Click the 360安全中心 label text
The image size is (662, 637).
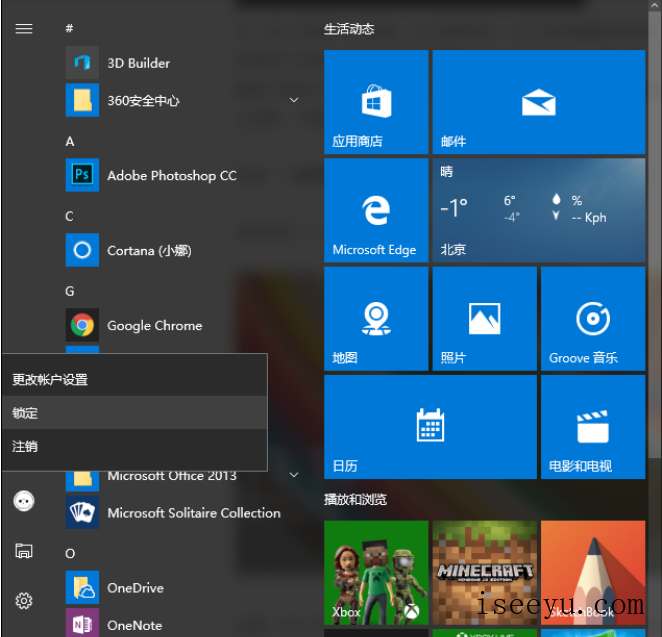[x=143, y=100]
